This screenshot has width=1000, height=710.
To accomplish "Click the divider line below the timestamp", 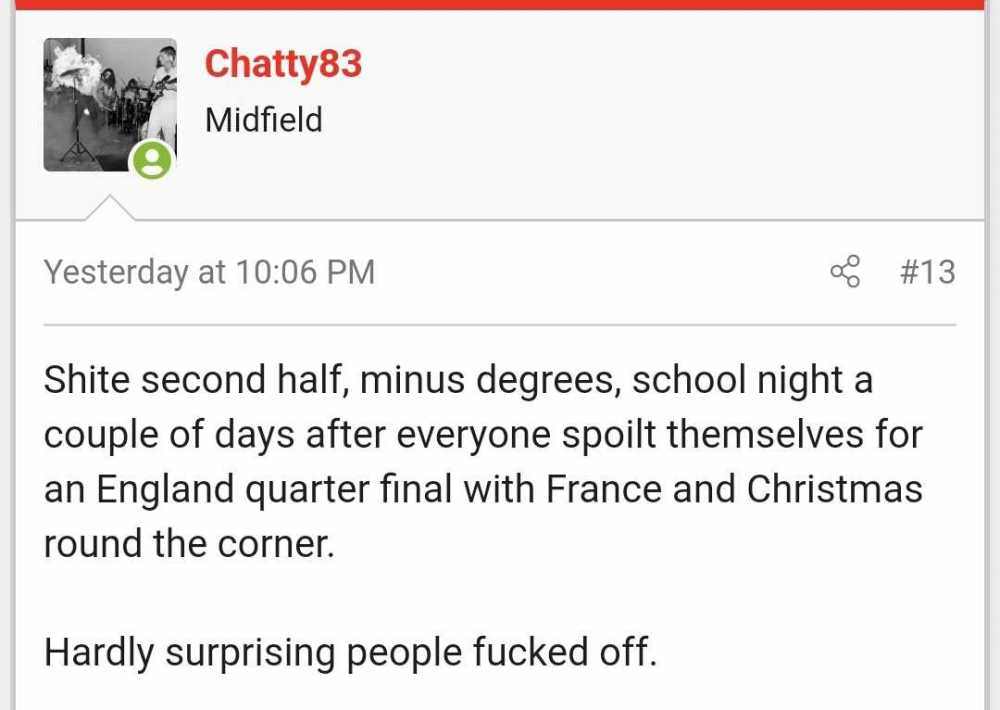I will 500,325.
